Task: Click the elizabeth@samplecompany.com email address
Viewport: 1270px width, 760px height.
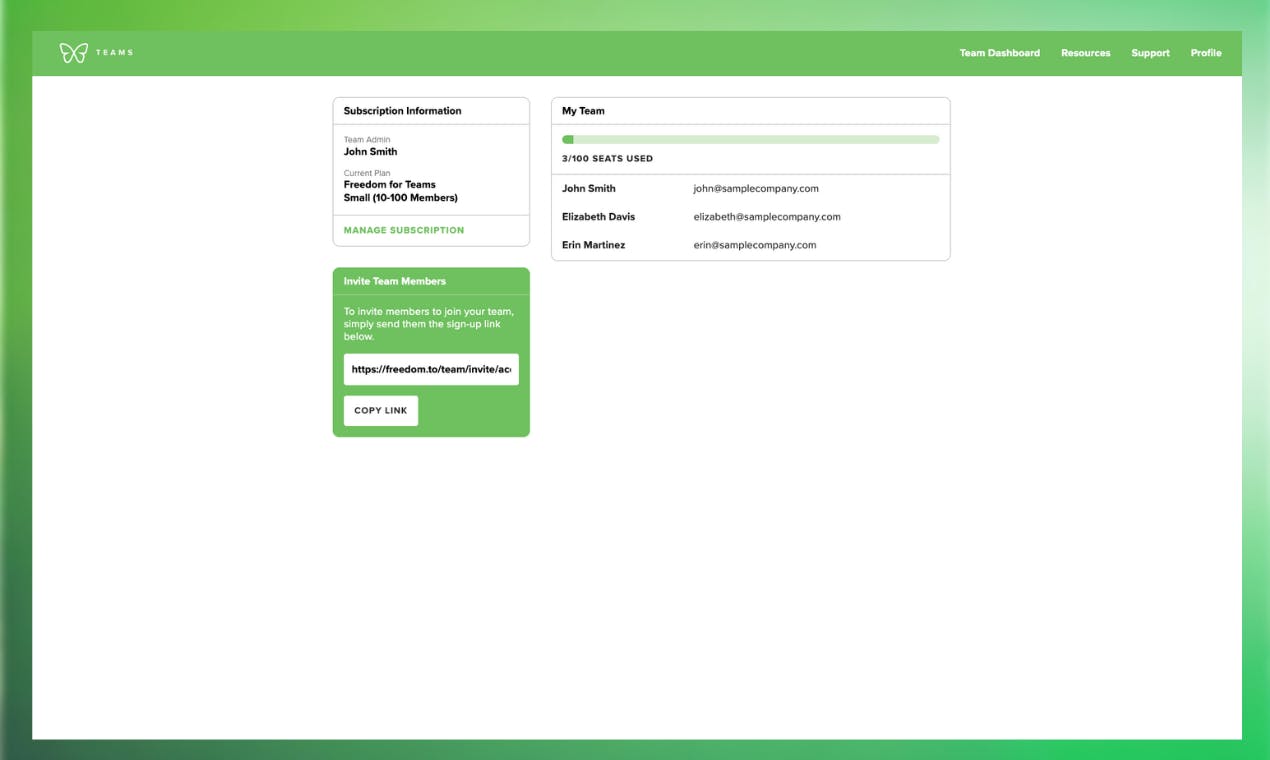Action: [x=767, y=216]
